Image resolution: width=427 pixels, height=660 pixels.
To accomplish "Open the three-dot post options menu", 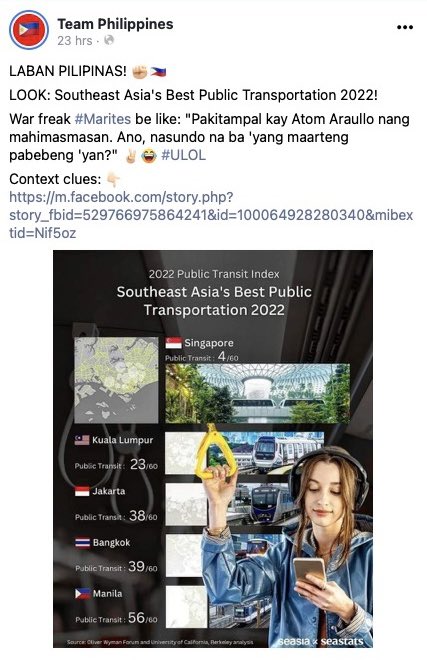I will [x=405, y=27].
